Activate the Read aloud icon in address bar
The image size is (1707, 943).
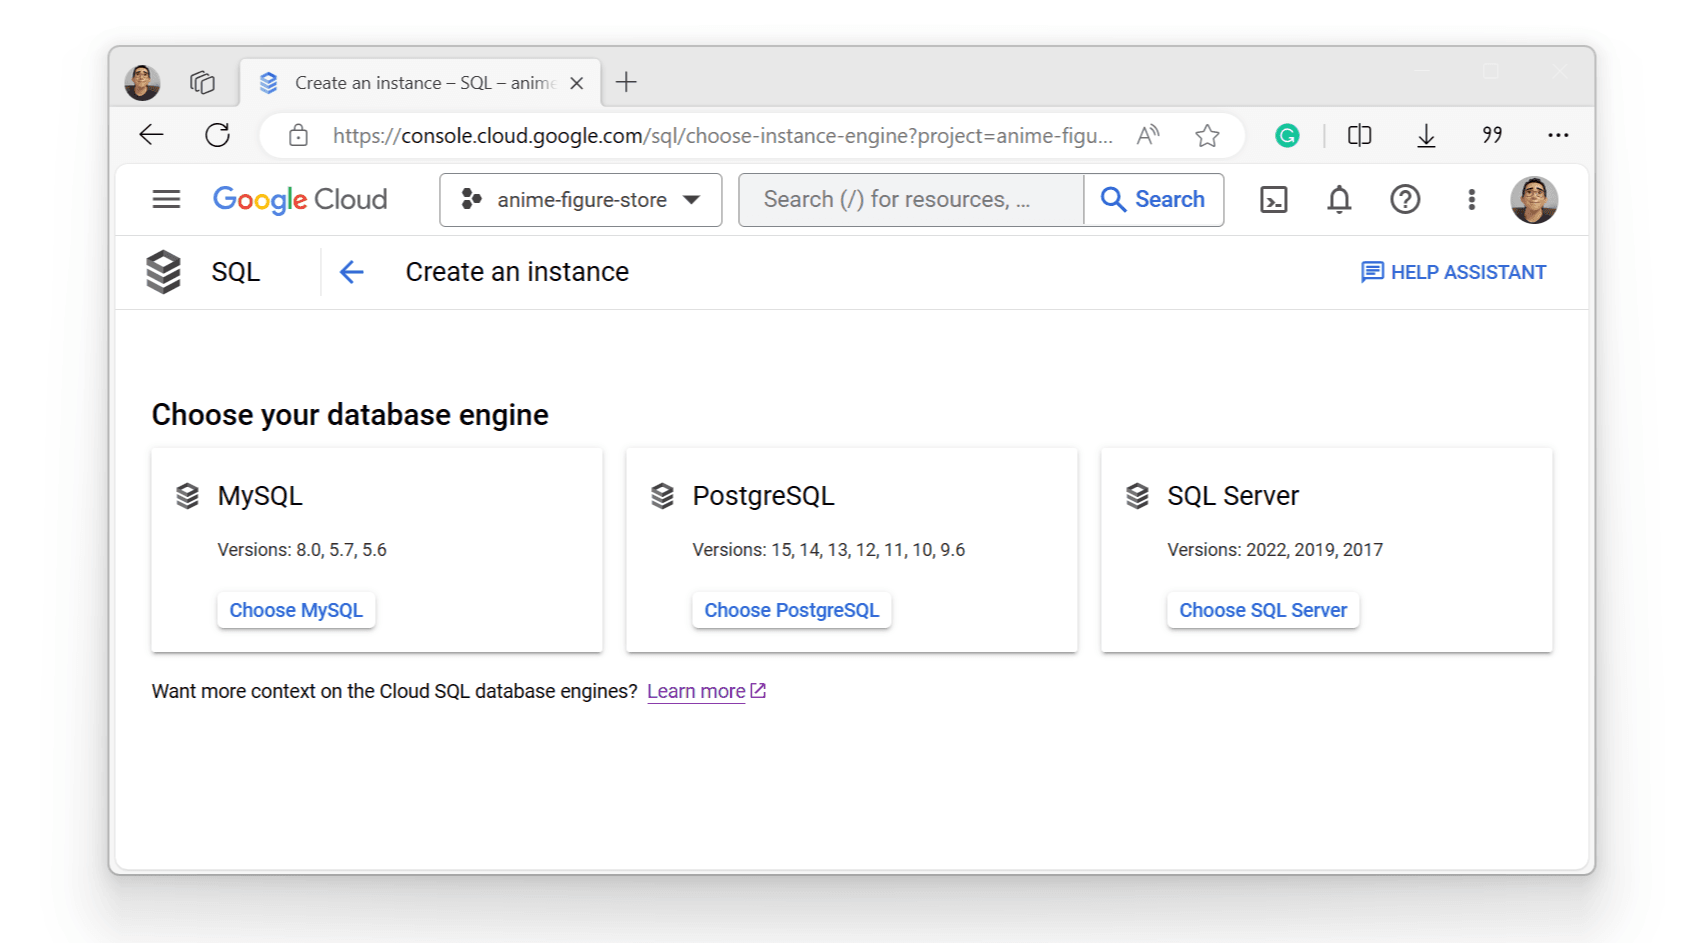(1148, 135)
